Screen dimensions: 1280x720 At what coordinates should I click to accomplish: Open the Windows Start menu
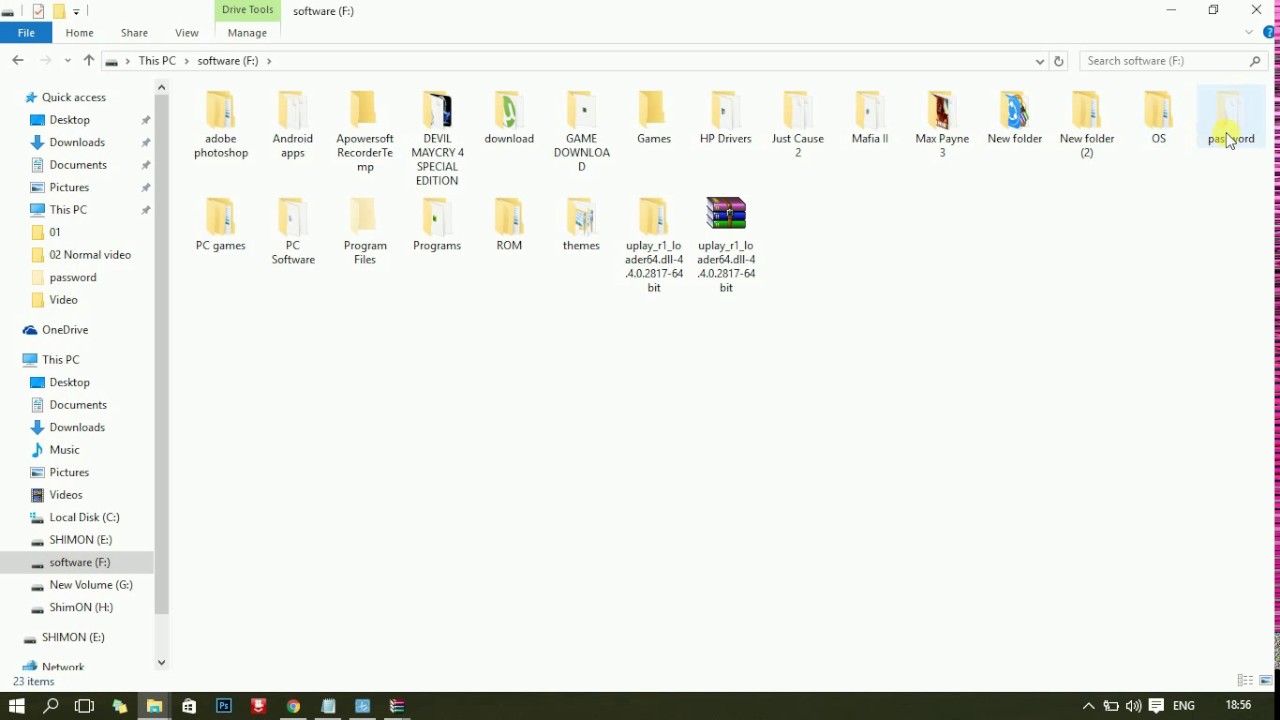coord(16,706)
